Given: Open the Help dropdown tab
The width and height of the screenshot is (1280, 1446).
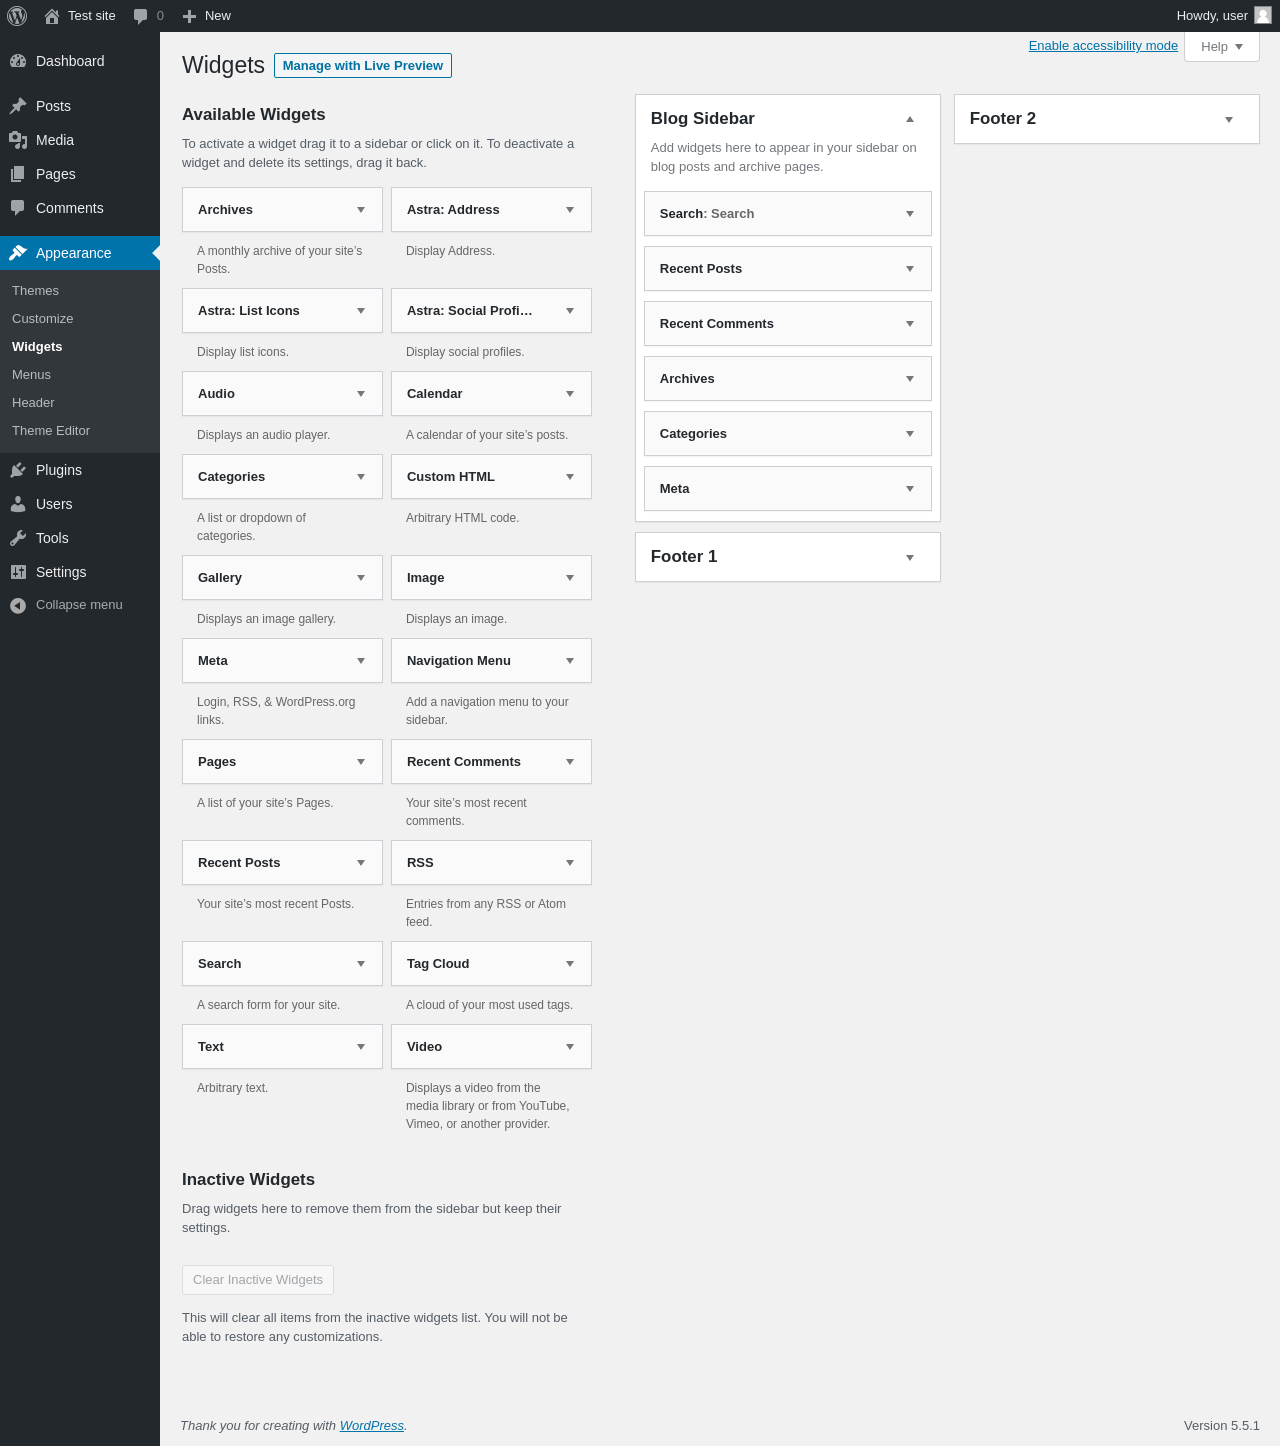Looking at the screenshot, I should (x=1222, y=47).
